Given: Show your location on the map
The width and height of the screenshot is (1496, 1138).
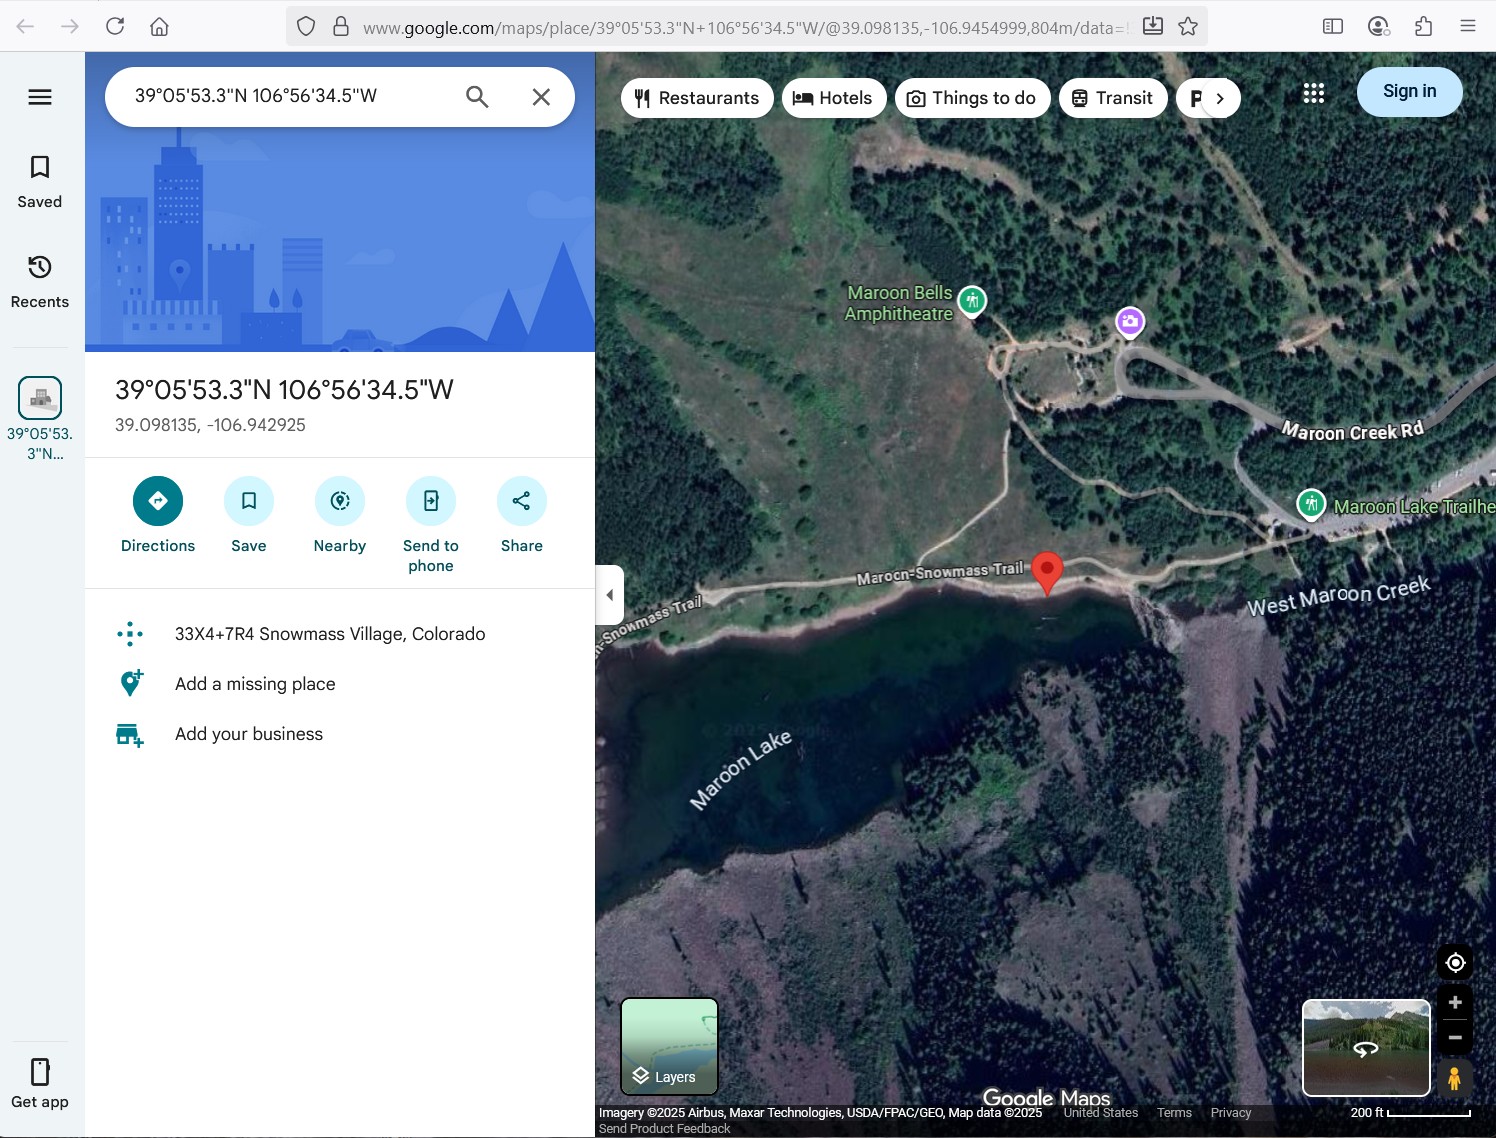Looking at the screenshot, I should [x=1455, y=962].
